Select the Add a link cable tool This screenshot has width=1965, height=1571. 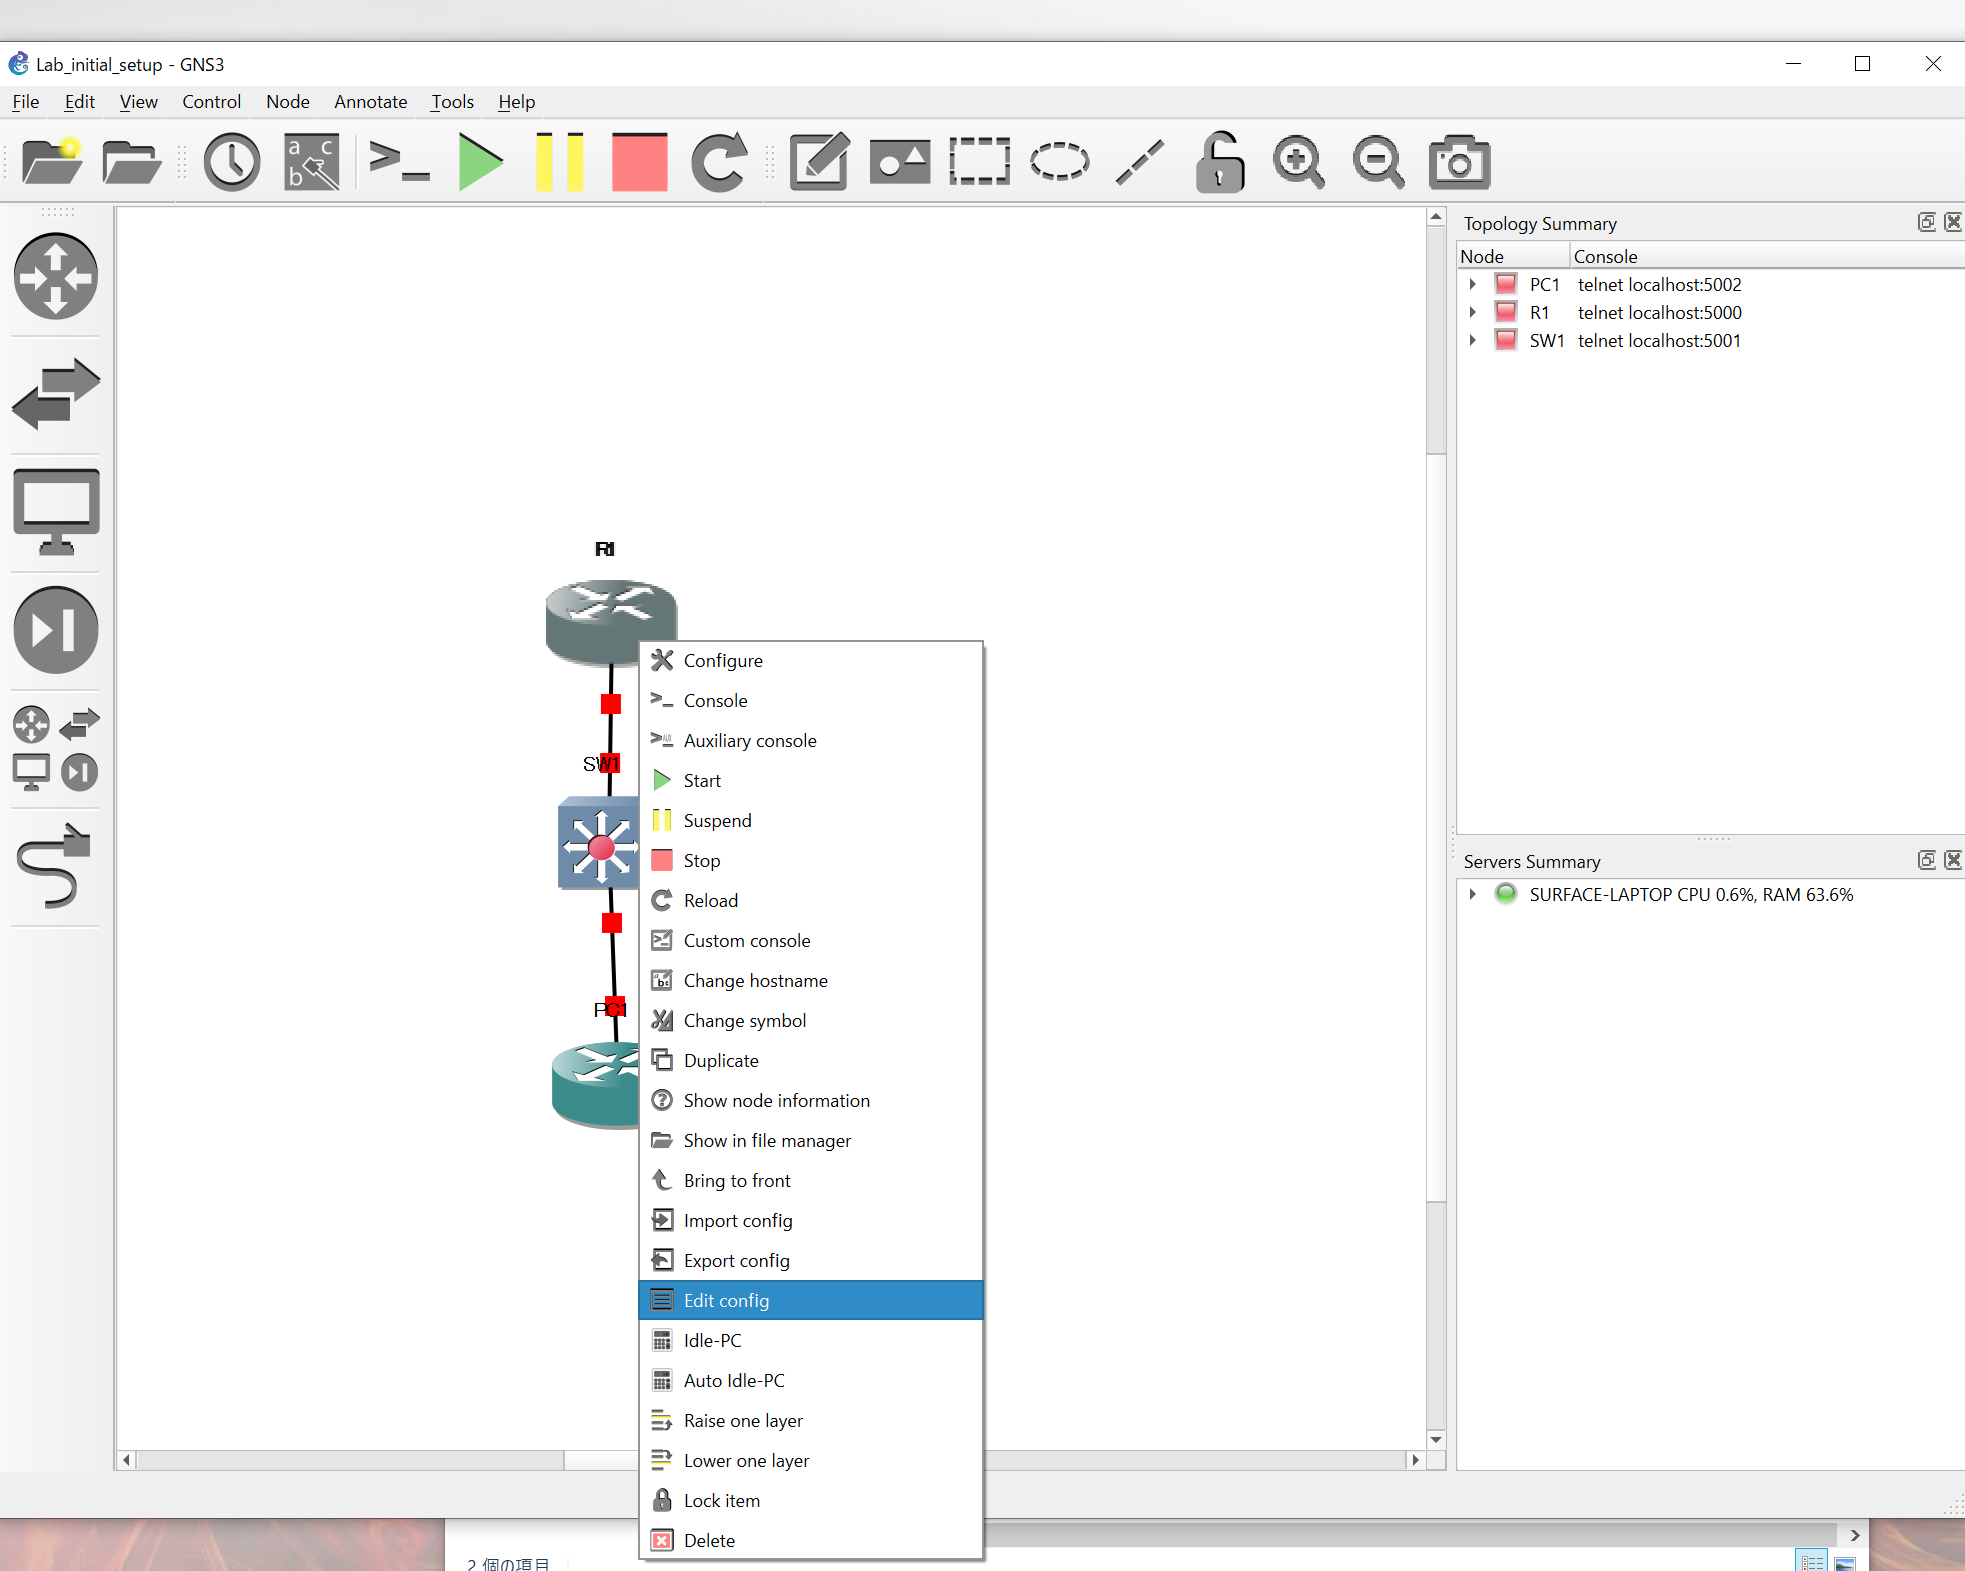click(x=54, y=866)
